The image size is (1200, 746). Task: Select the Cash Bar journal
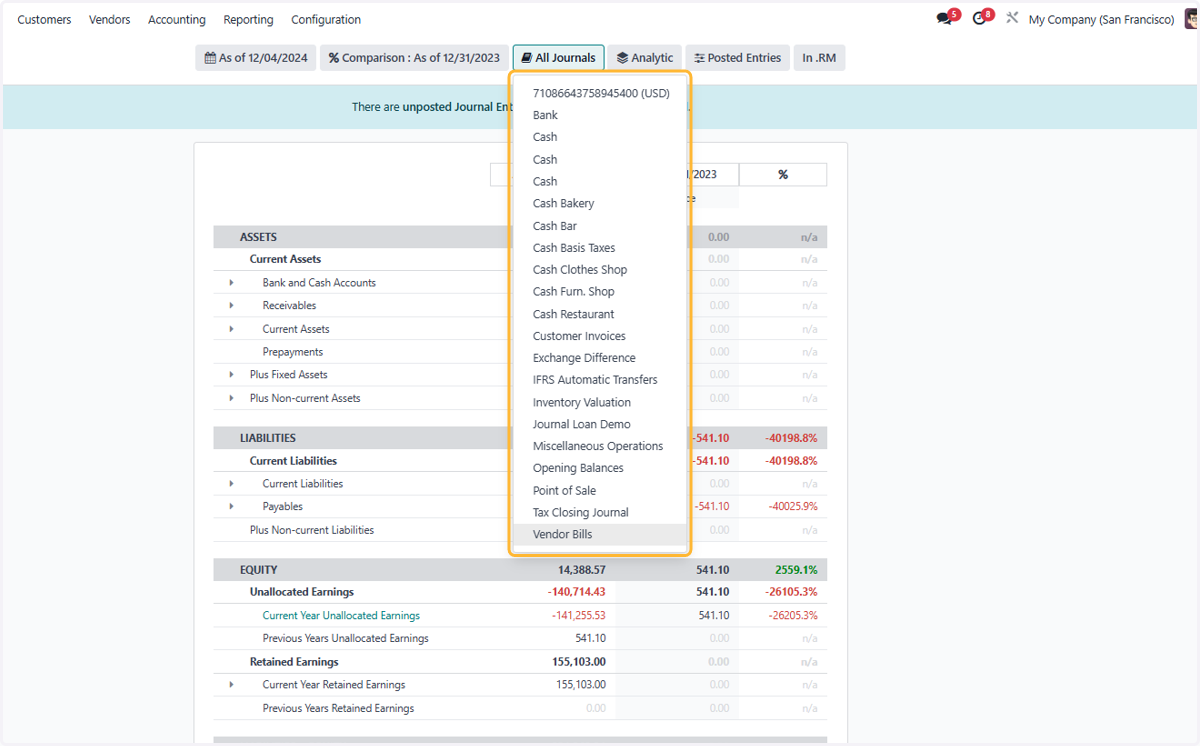coord(600,226)
